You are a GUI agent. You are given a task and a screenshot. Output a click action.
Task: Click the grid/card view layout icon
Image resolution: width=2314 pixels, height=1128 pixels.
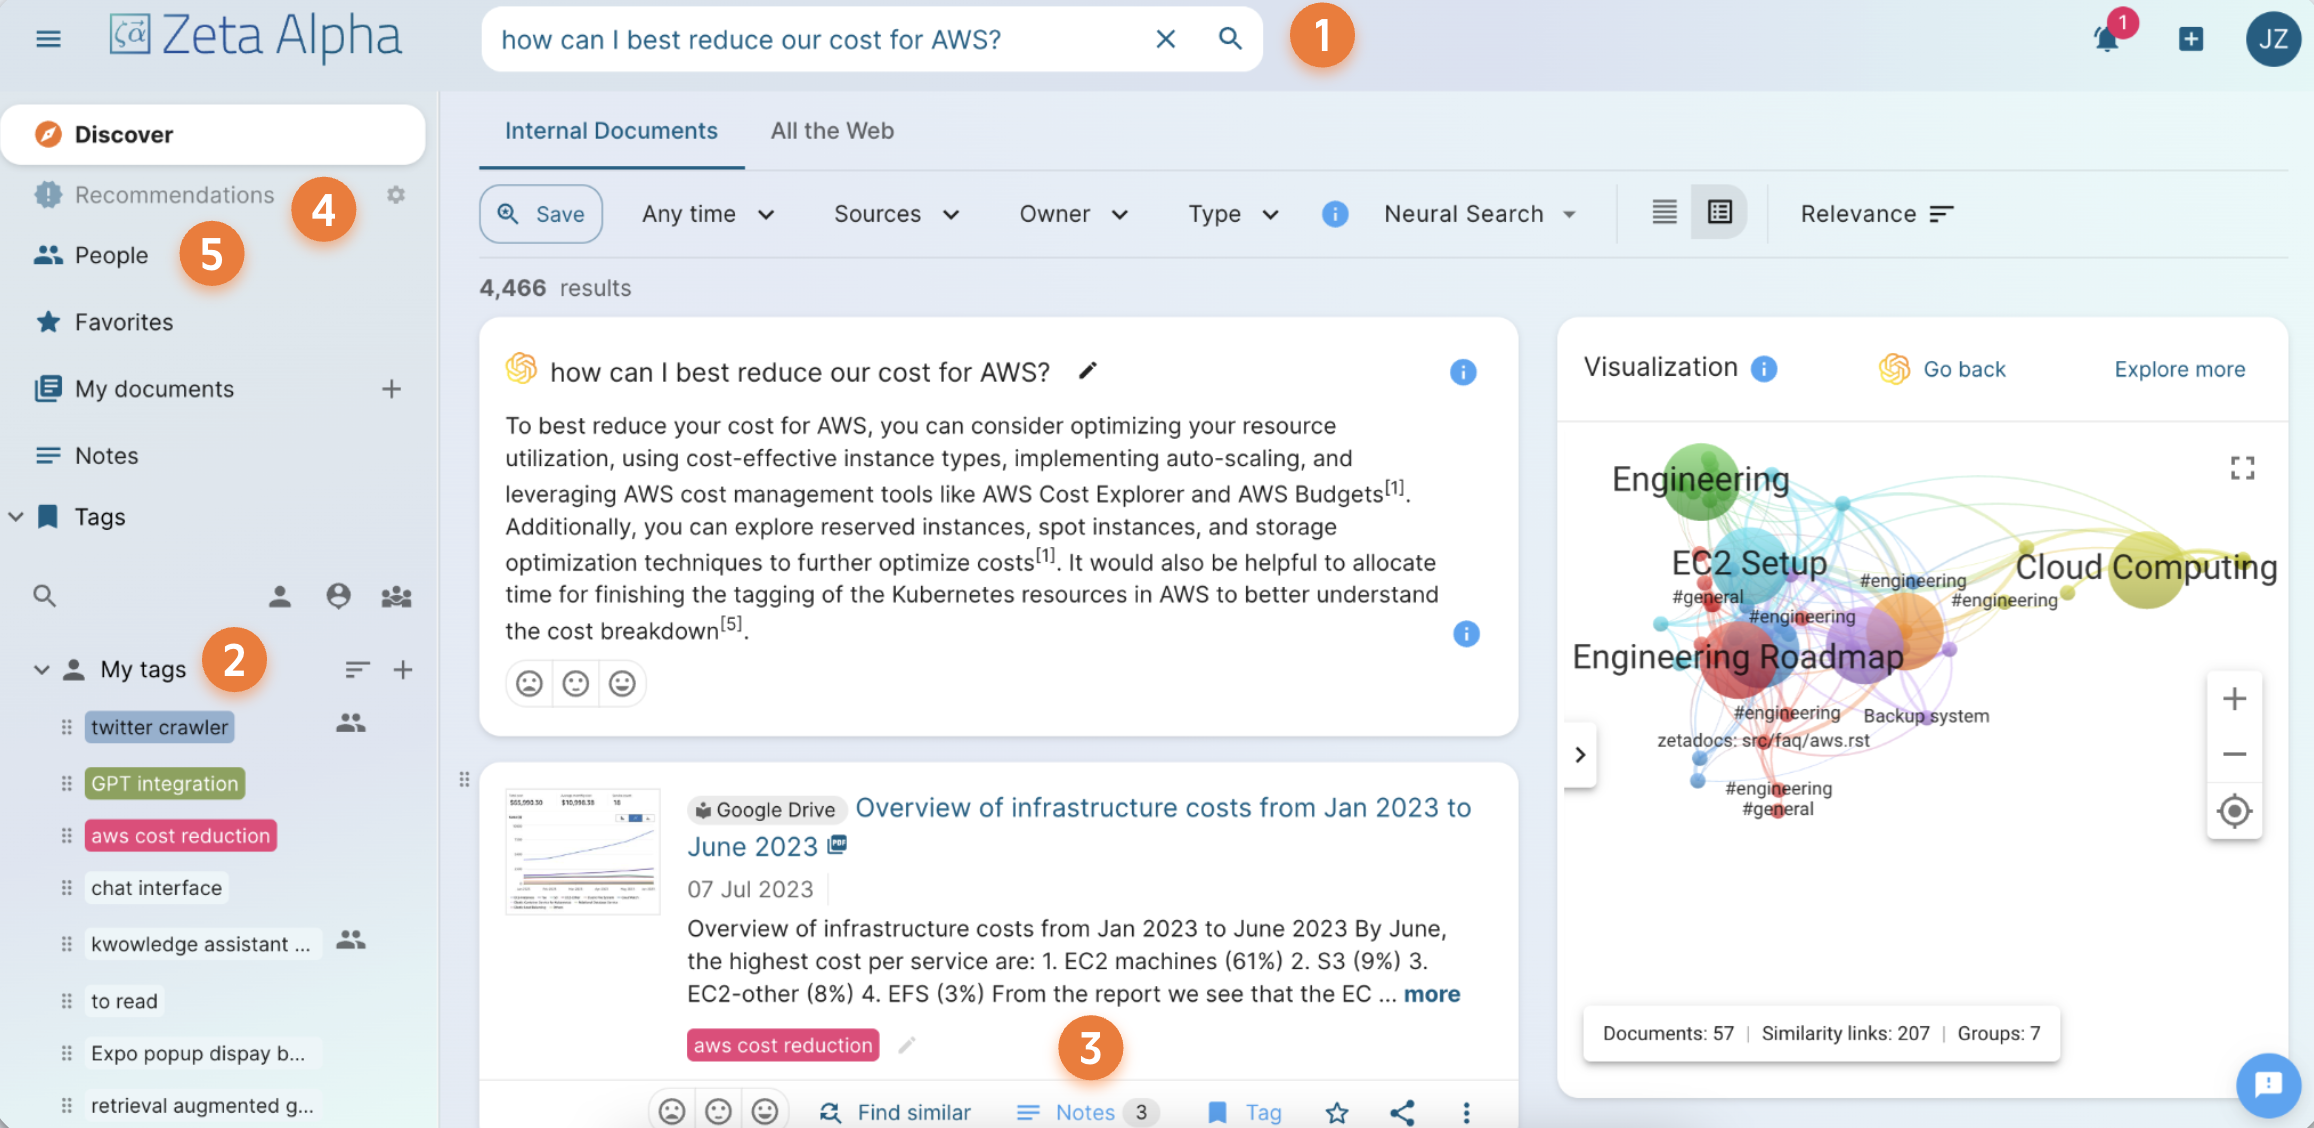click(x=1718, y=211)
